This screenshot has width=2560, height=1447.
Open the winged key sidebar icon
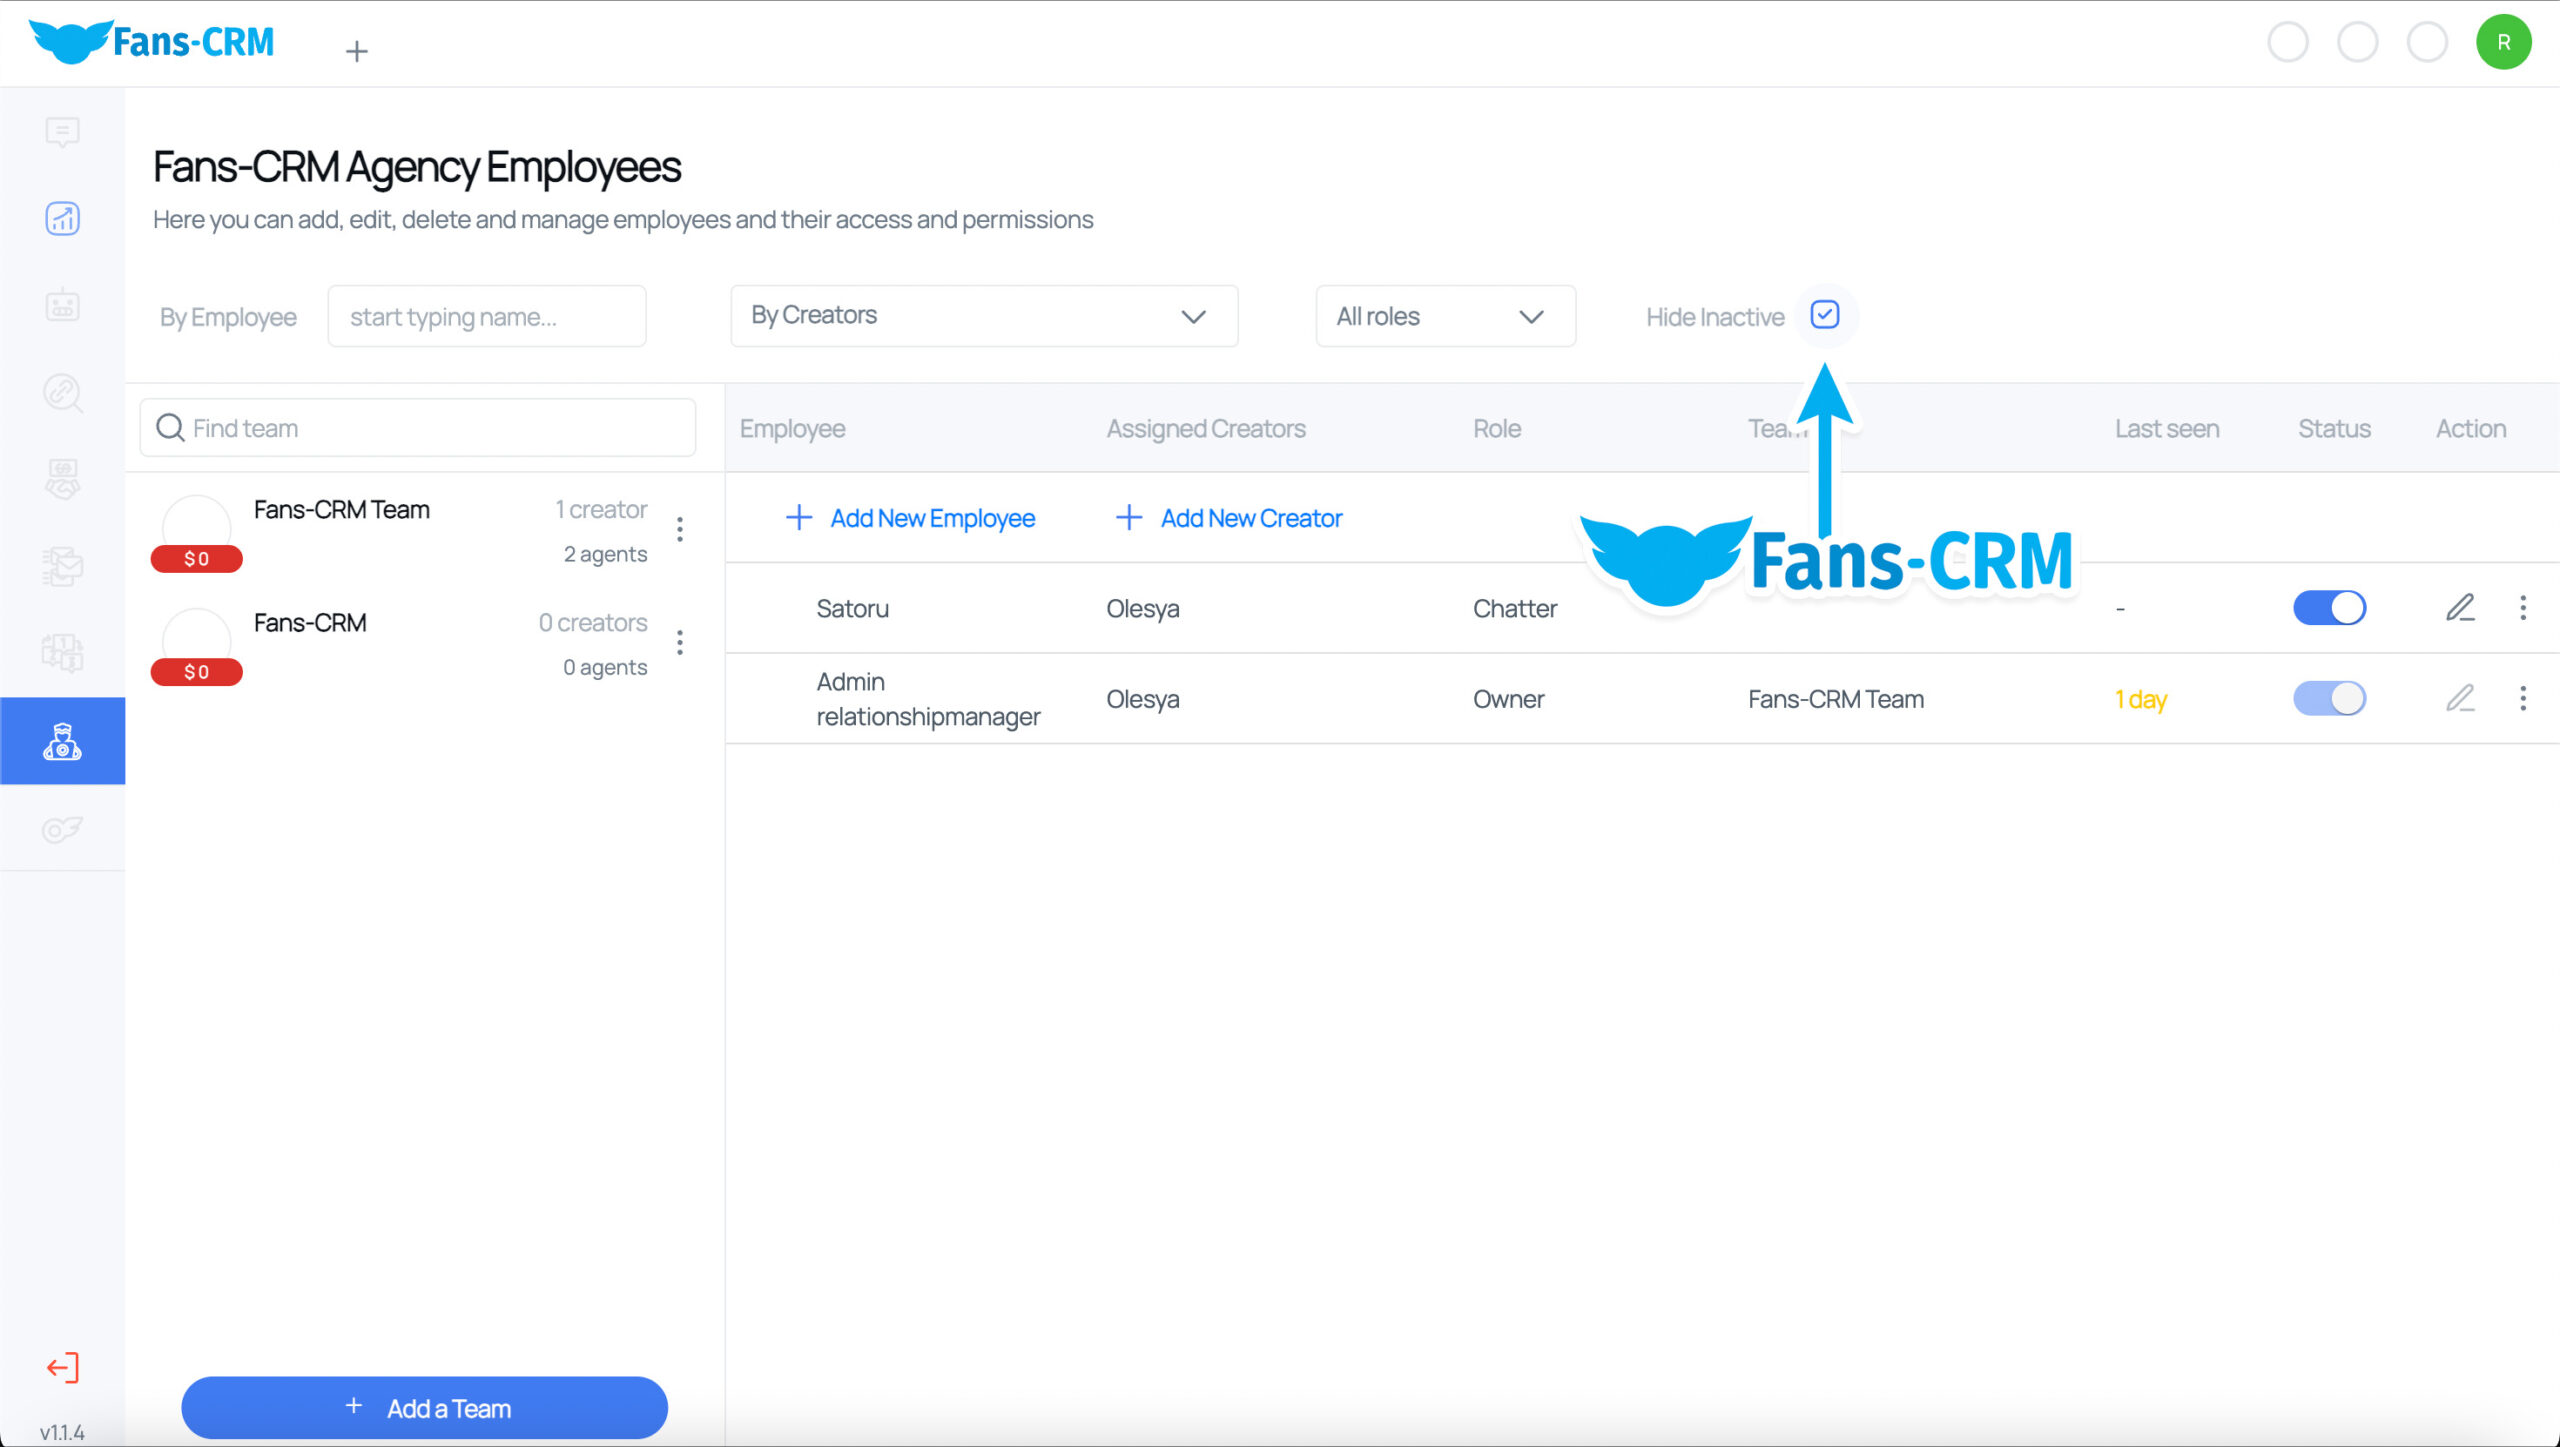click(x=62, y=829)
